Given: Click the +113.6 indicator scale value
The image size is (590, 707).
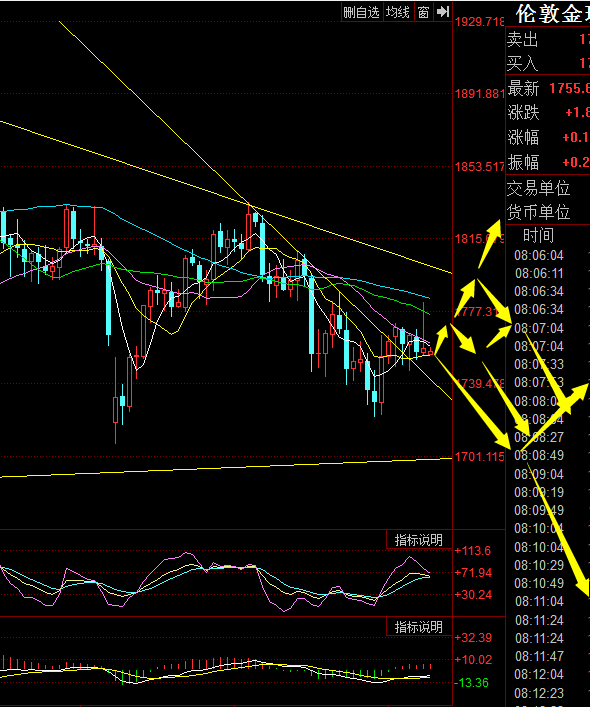Looking at the screenshot, I should (x=473, y=551).
